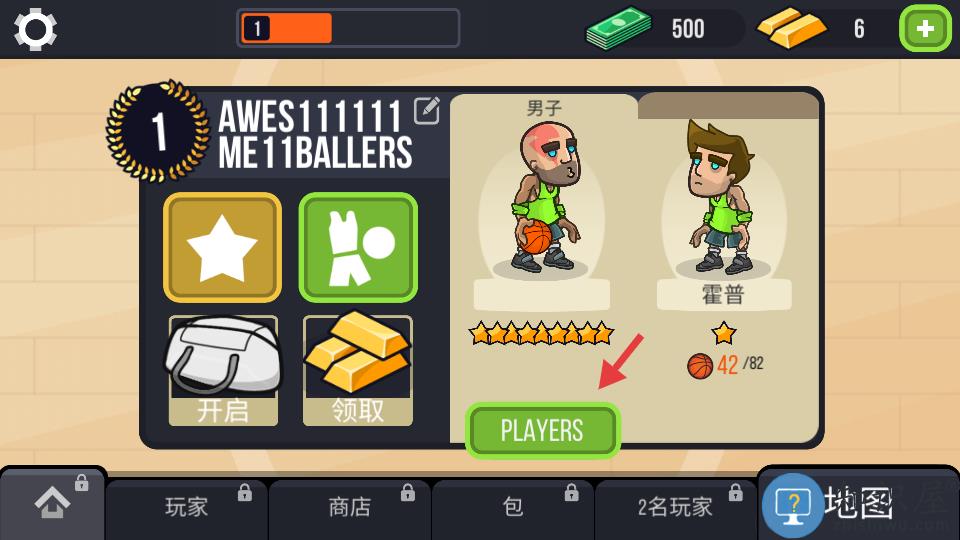
Task: Open the settings gear icon
Action: (x=36, y=29)
